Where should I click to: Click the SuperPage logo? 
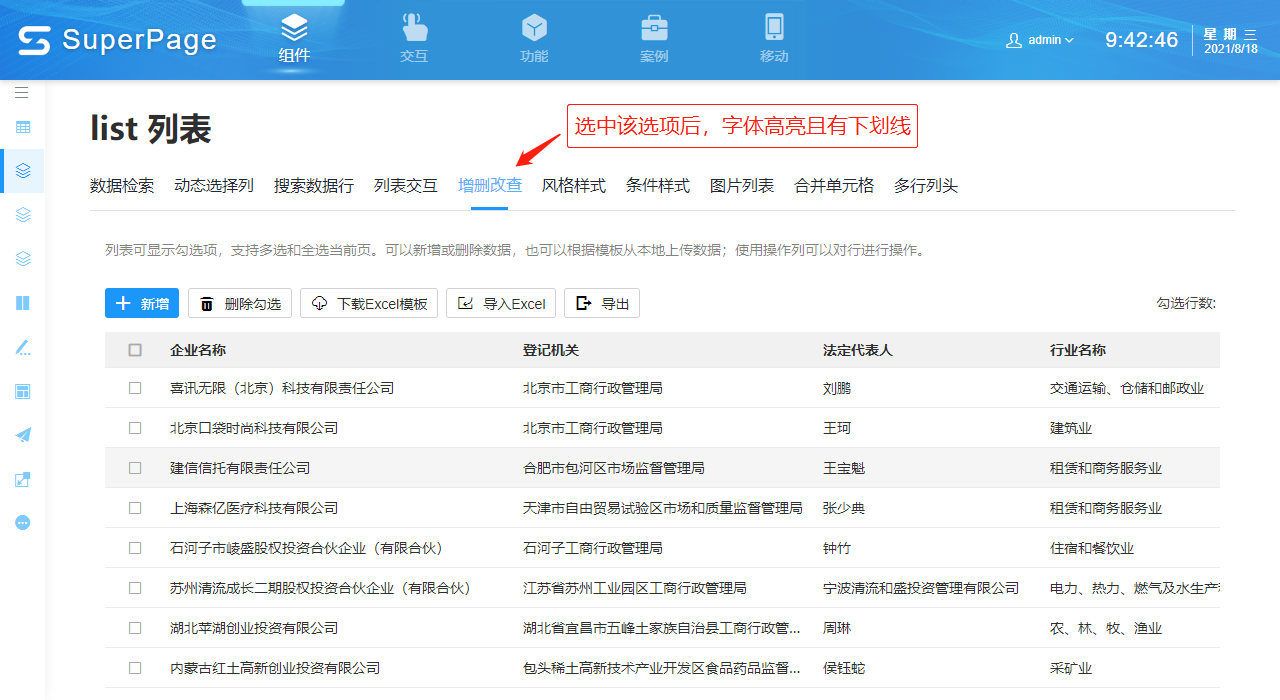118,40
